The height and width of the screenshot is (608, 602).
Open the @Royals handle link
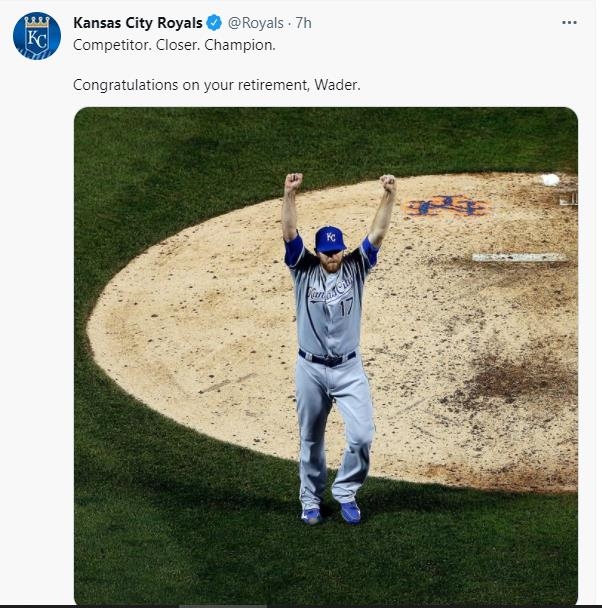tap(257, 23)
